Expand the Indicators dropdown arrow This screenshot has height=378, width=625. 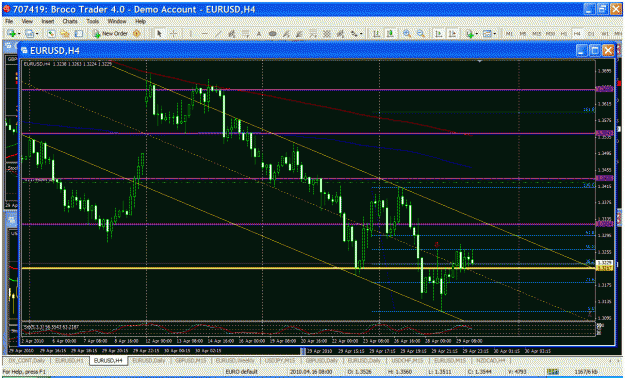(477, 34)
